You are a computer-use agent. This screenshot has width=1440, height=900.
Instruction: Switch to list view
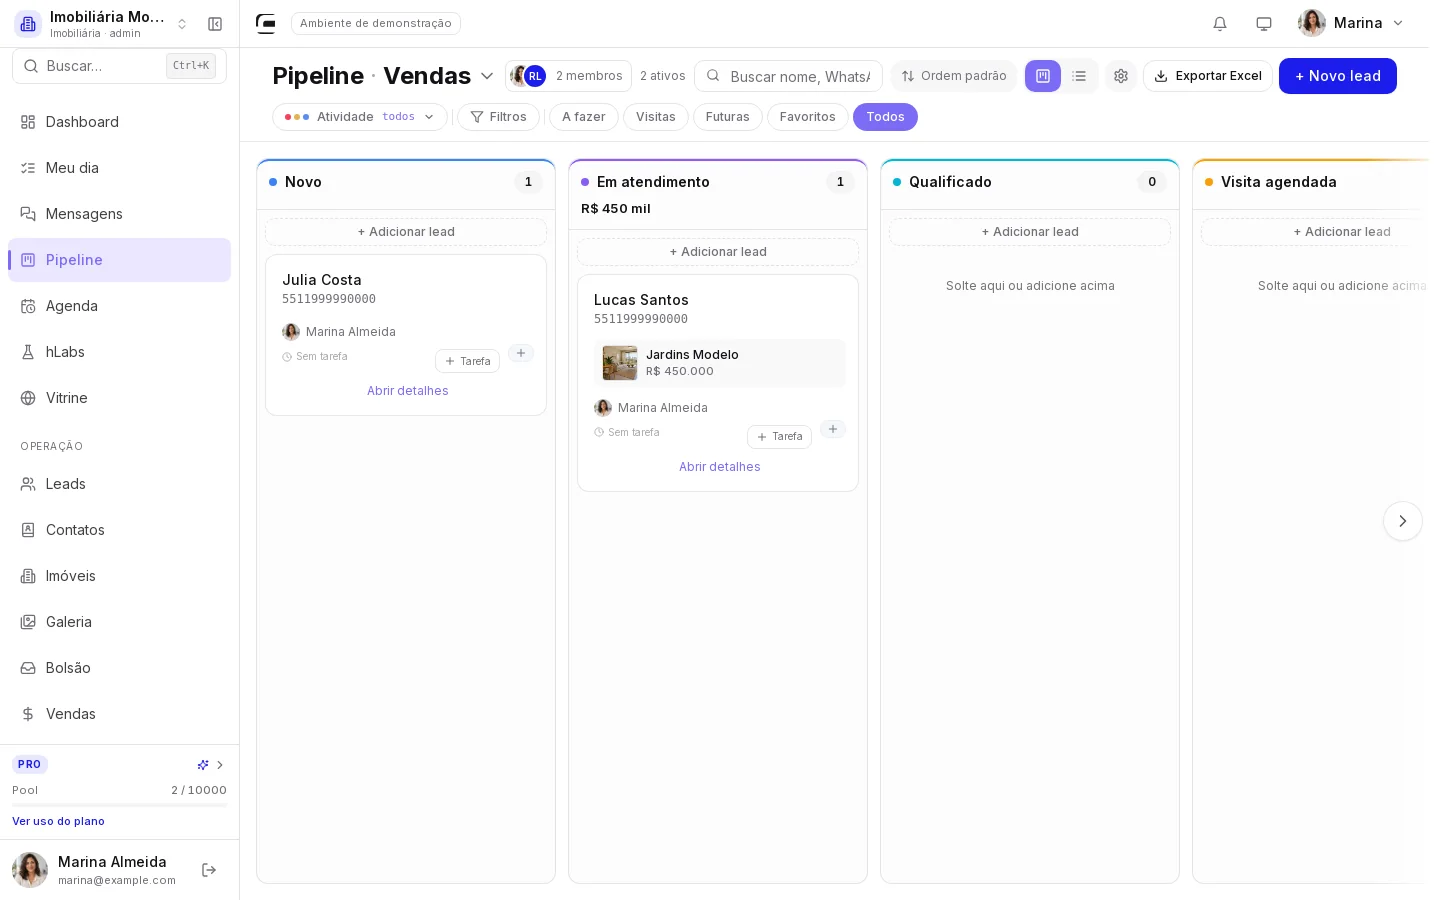(x=1079, y=76)
